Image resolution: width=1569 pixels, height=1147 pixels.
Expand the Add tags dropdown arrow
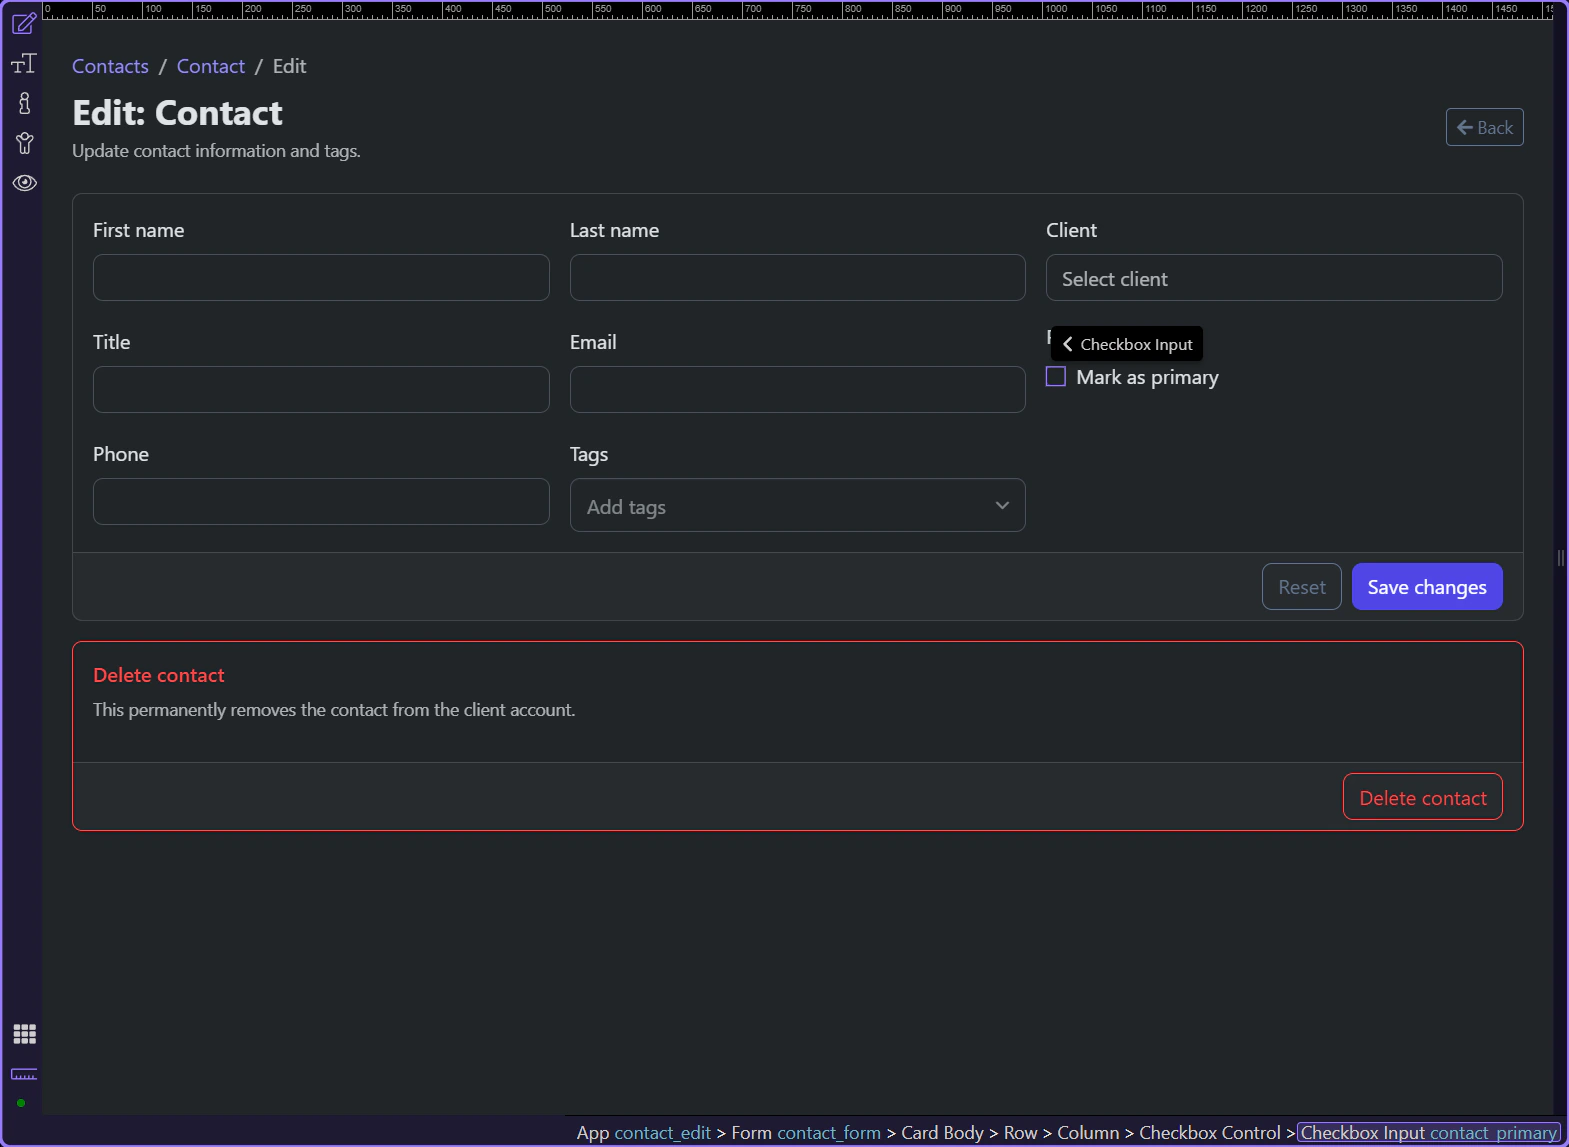pos(1001,506)
